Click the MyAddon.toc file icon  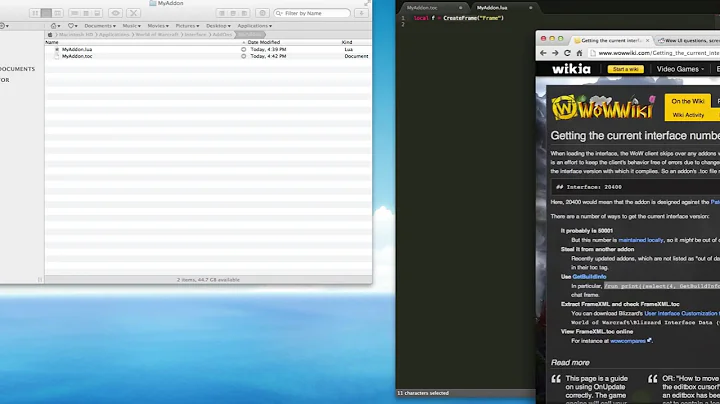coord(57,56)
